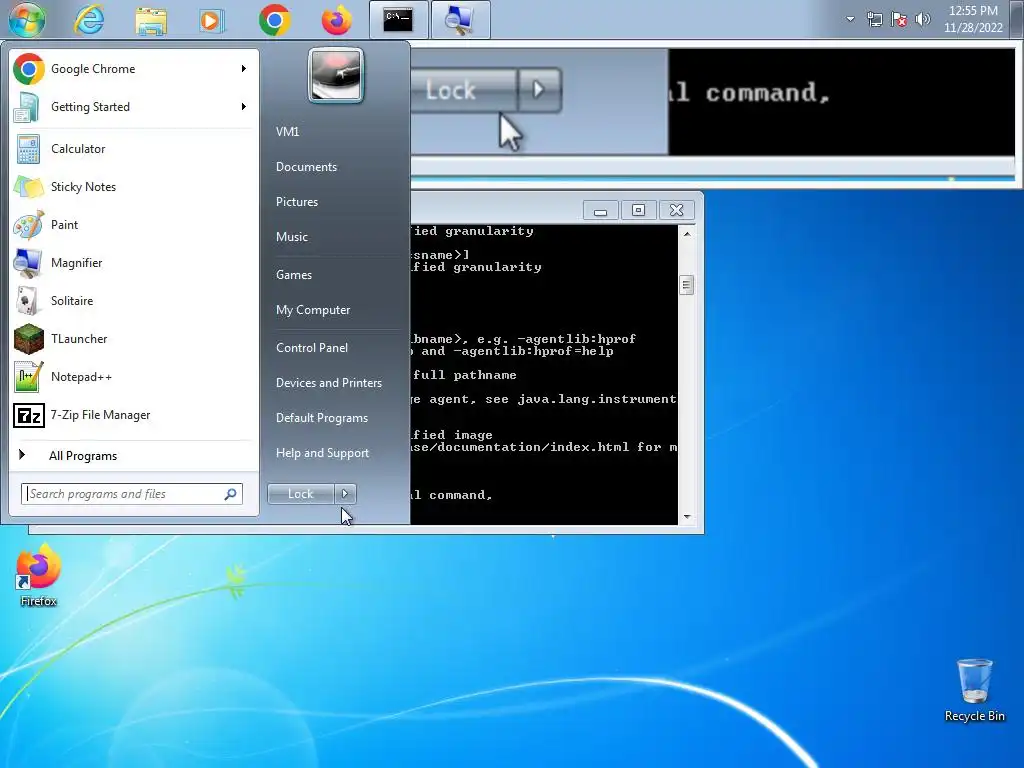
Task: Show hidden system tray icons
Action: click(x=850, y=19)
